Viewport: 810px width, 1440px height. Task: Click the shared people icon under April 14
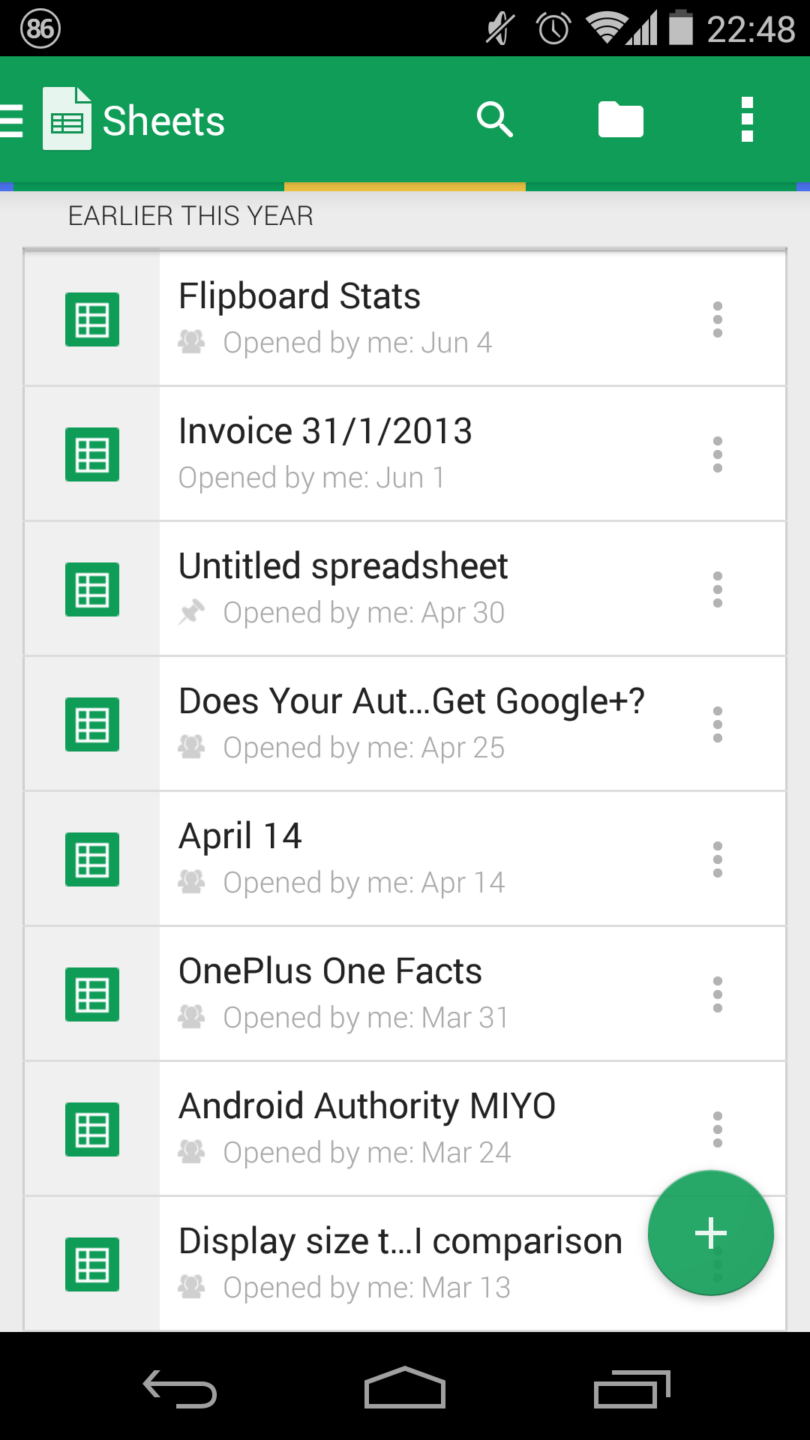click(x=191, y=882)
